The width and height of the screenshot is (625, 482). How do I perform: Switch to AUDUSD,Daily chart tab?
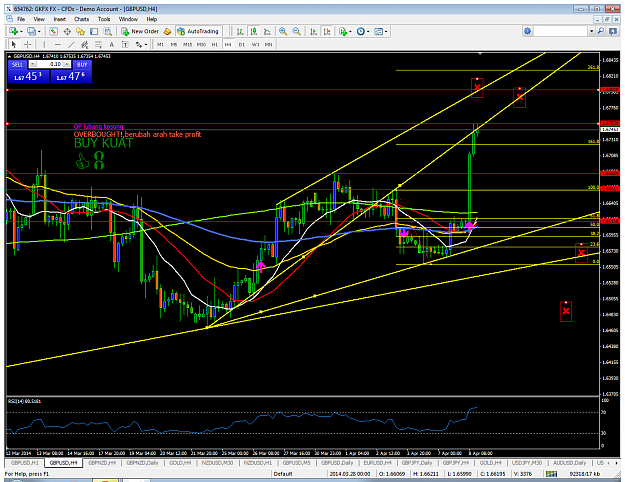pos(570,463)
